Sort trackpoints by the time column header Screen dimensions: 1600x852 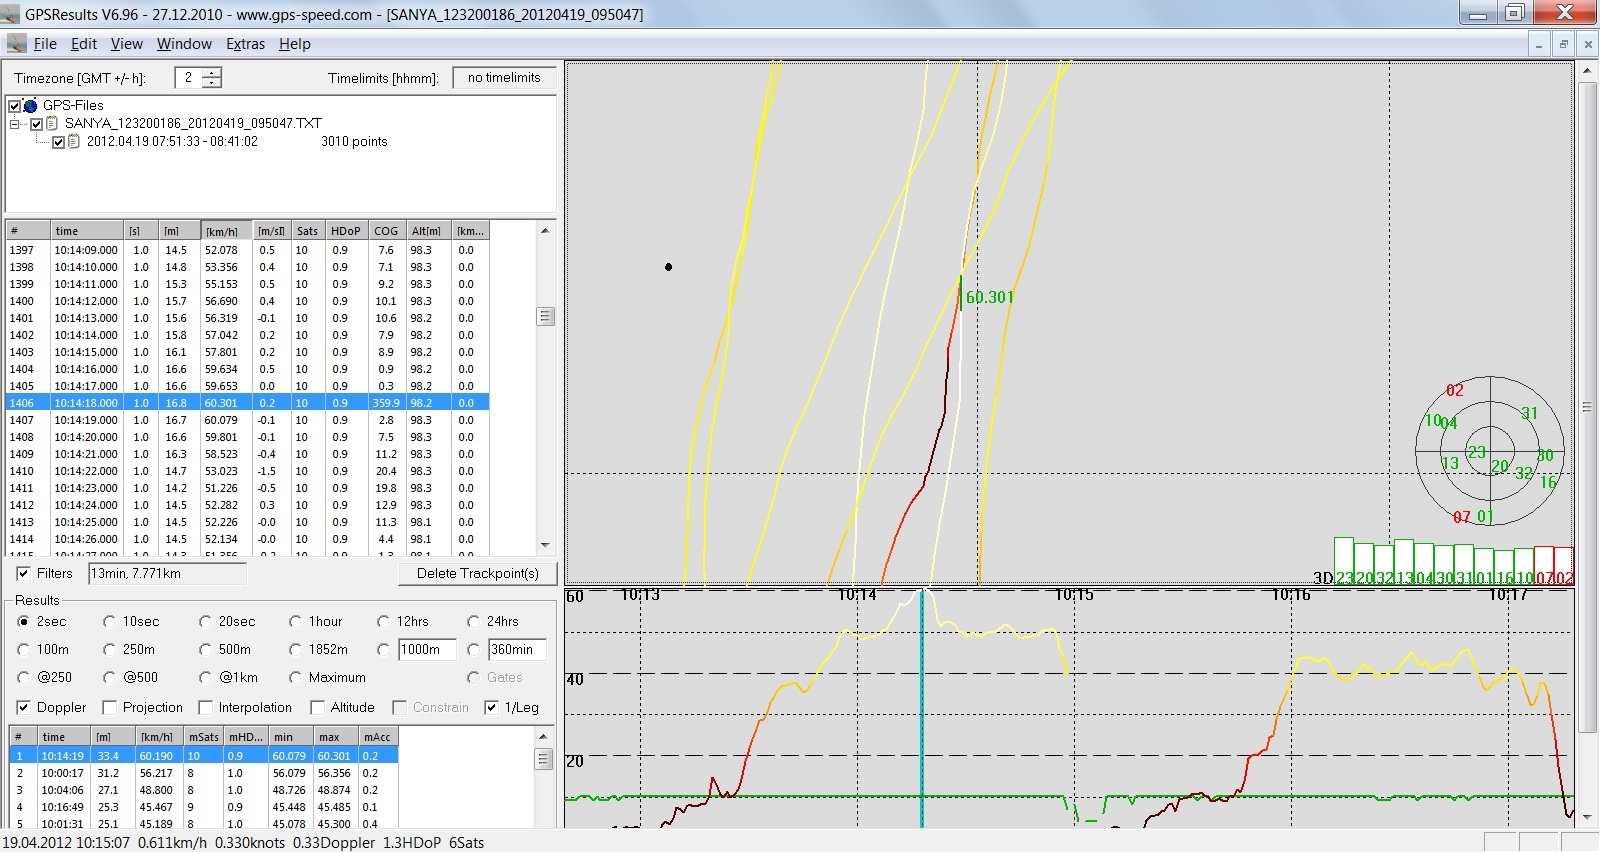click(x=87, y=231)
